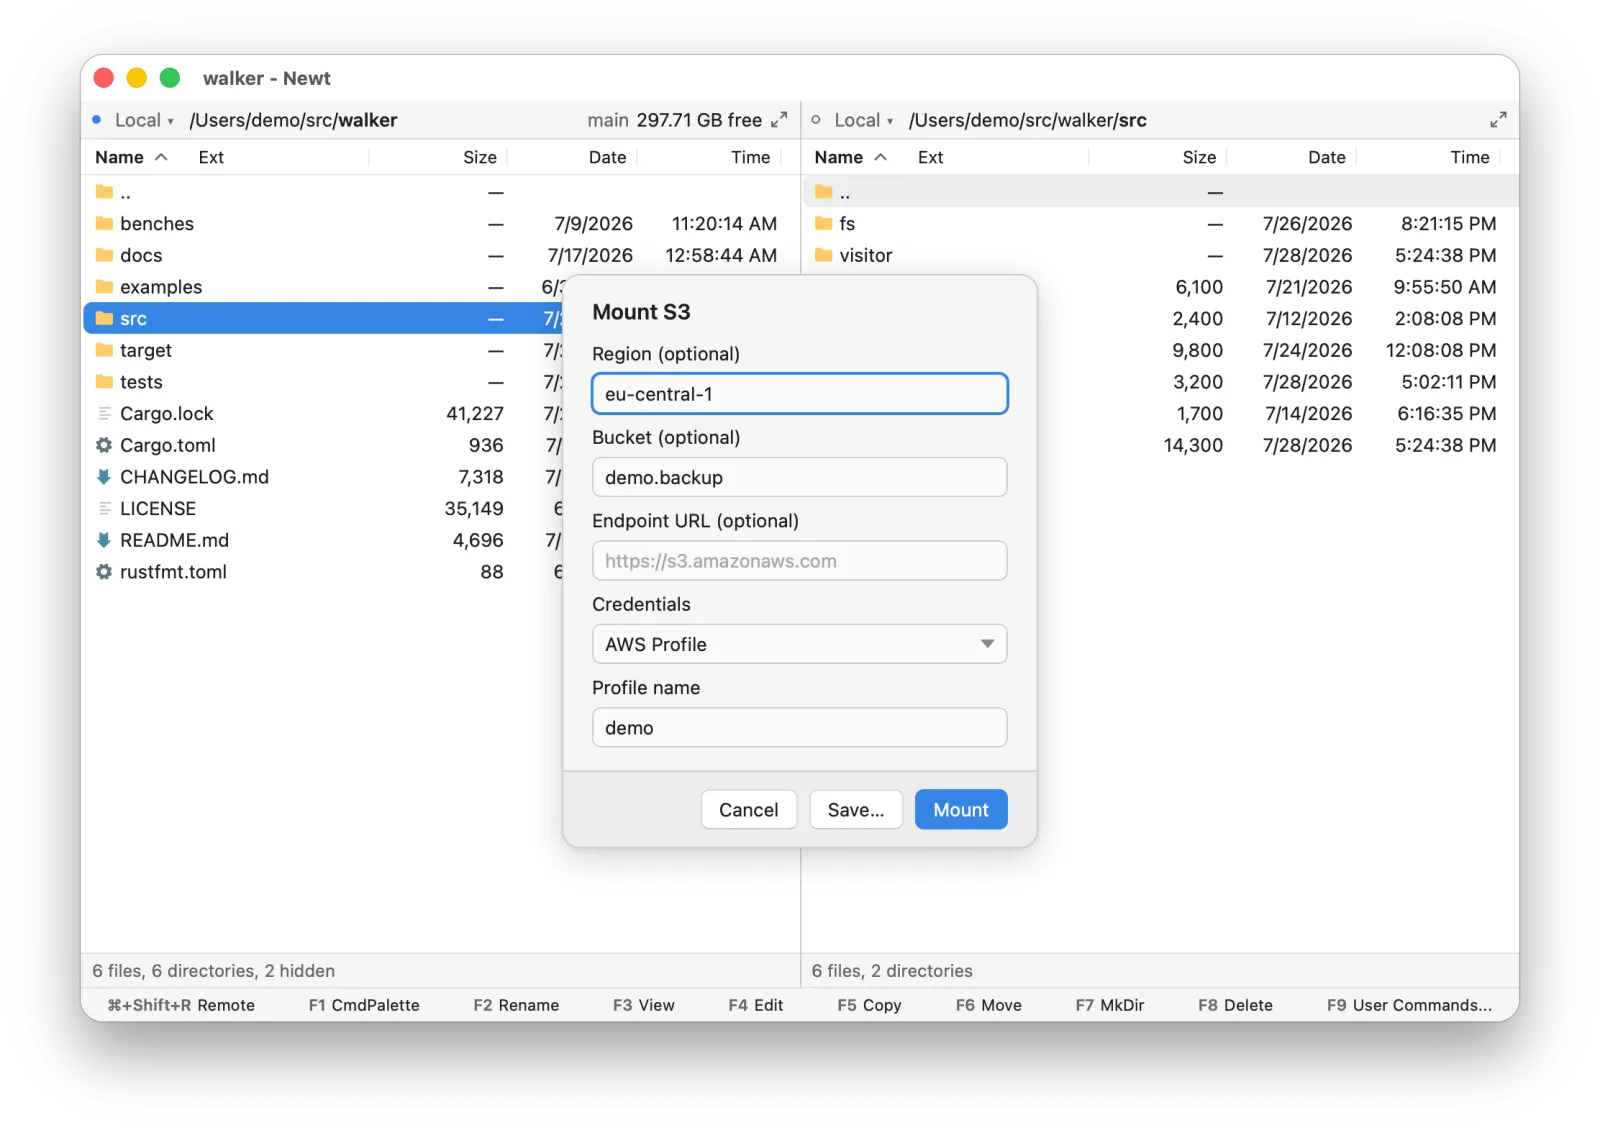Click the Date column header in the right pane

[x=1327, y=157]
